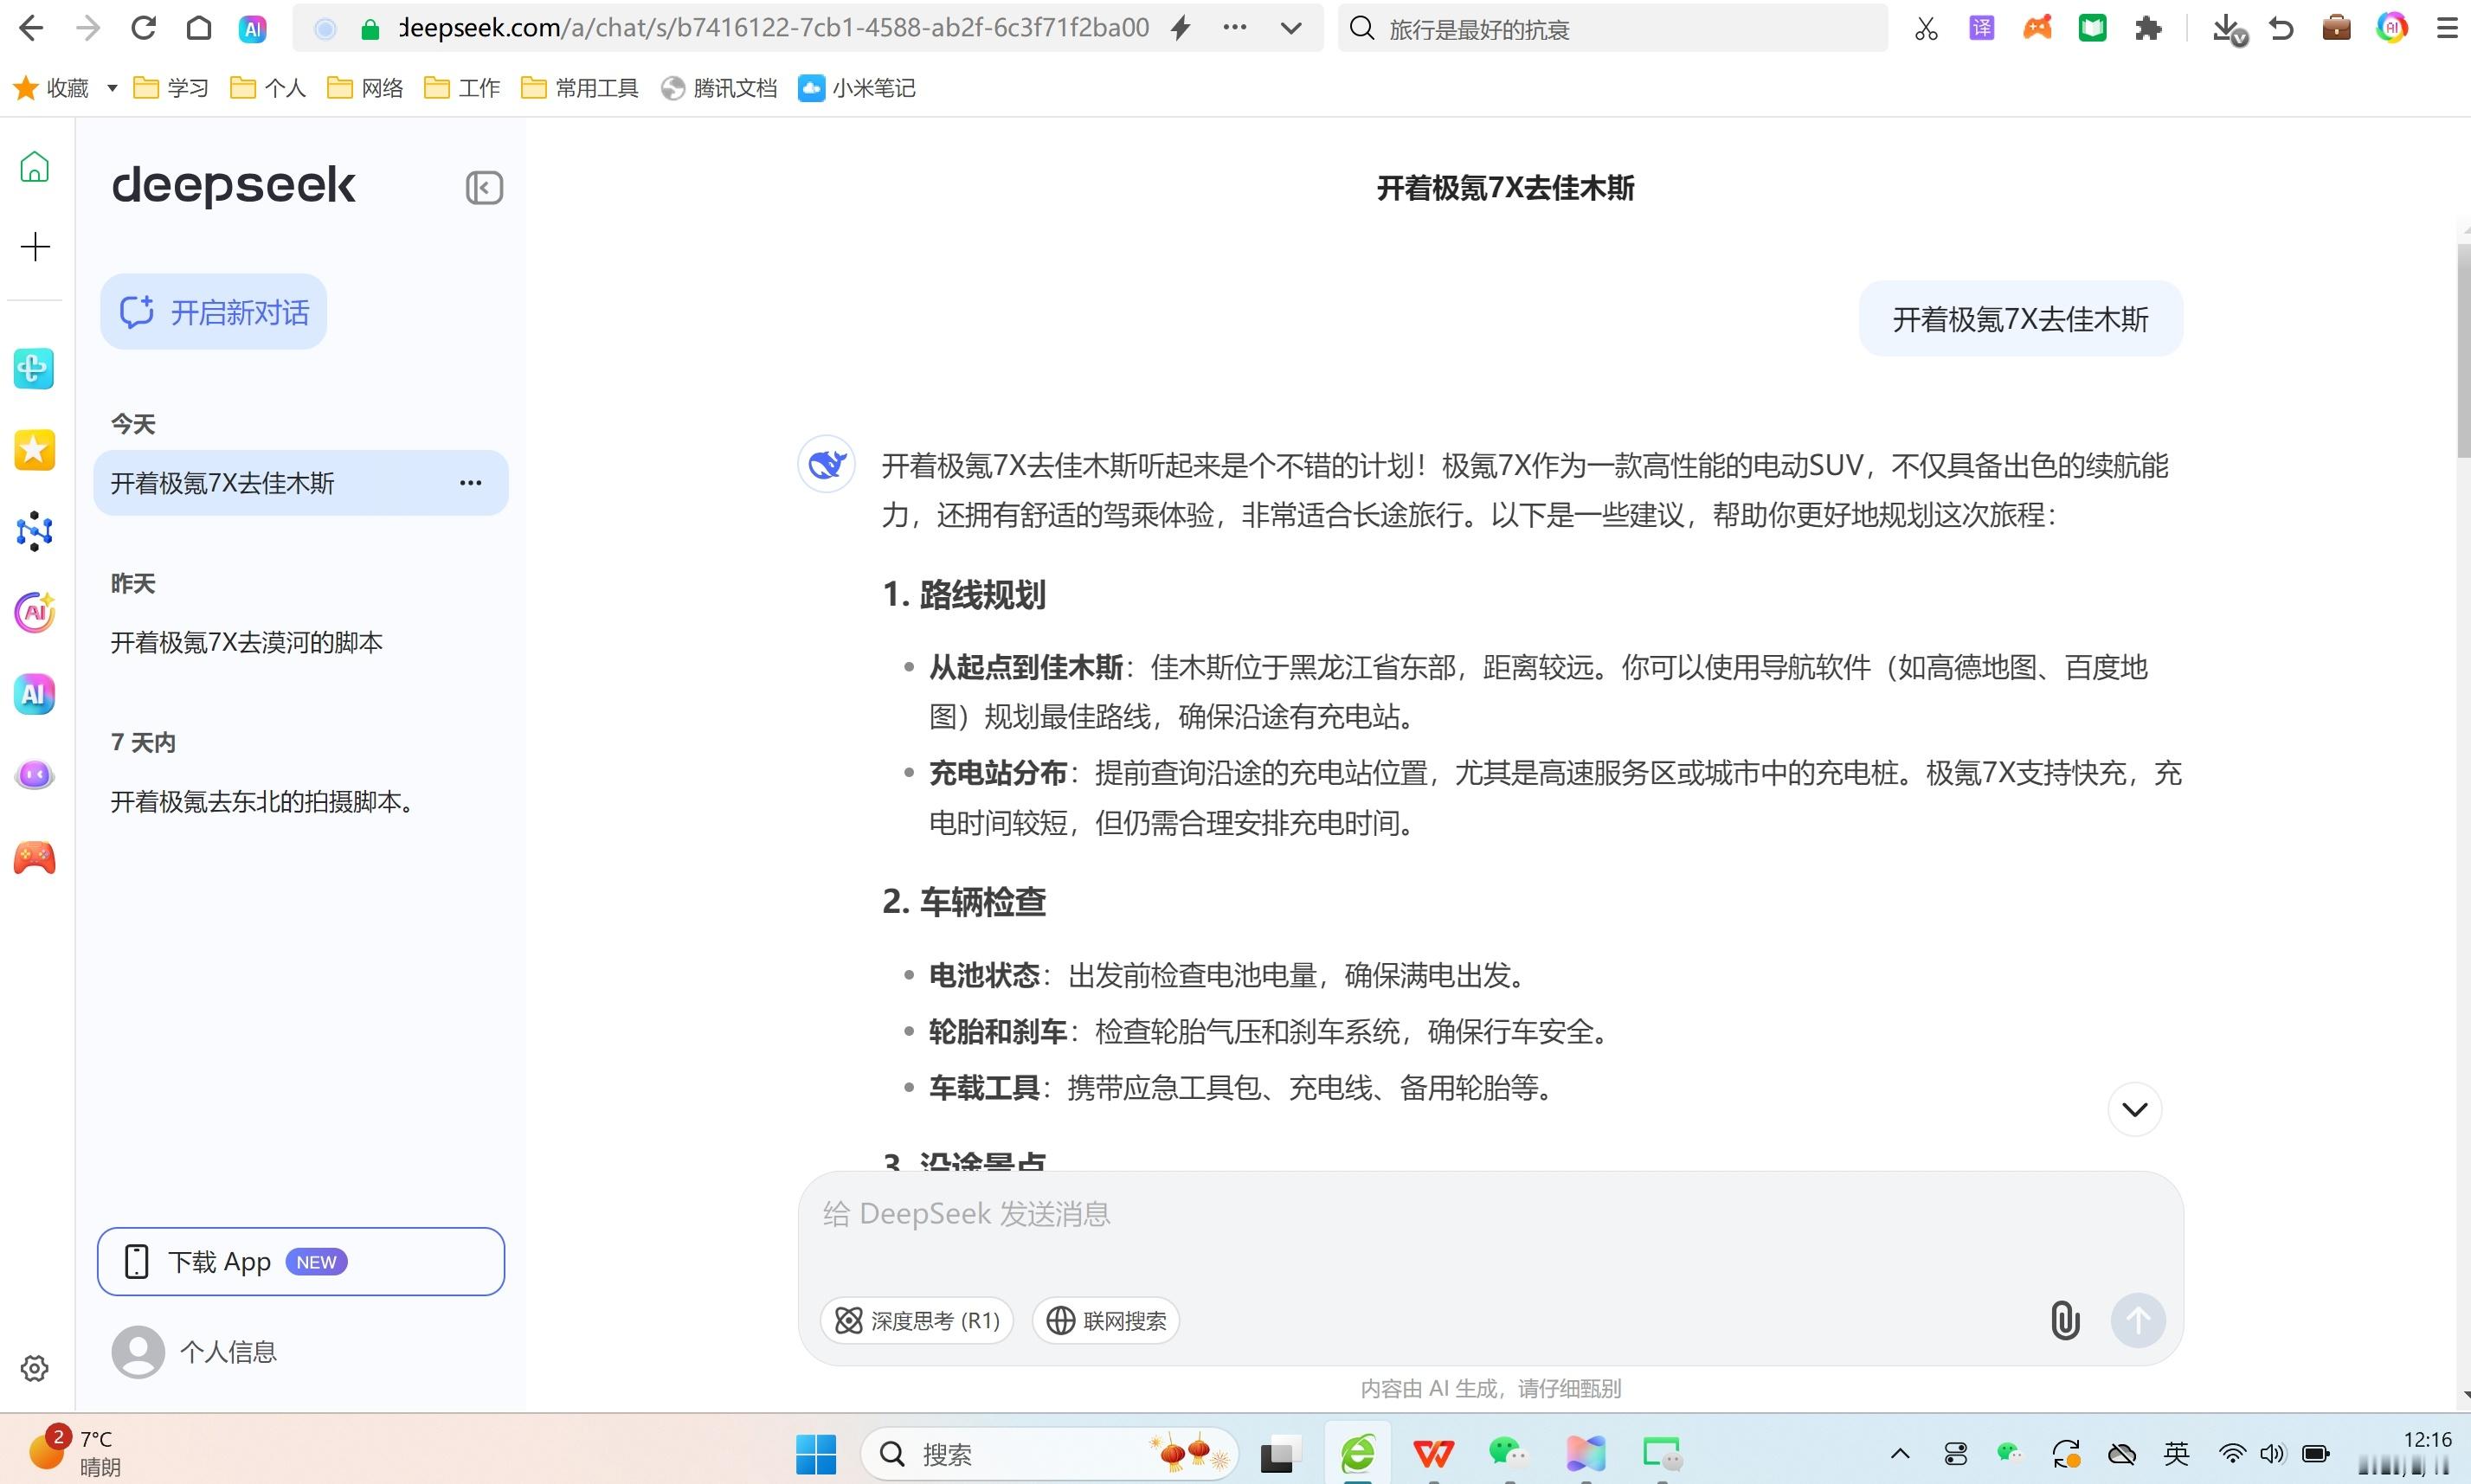
Task: Open the purple robot face sidebar icon
Action: click(35, 775)
